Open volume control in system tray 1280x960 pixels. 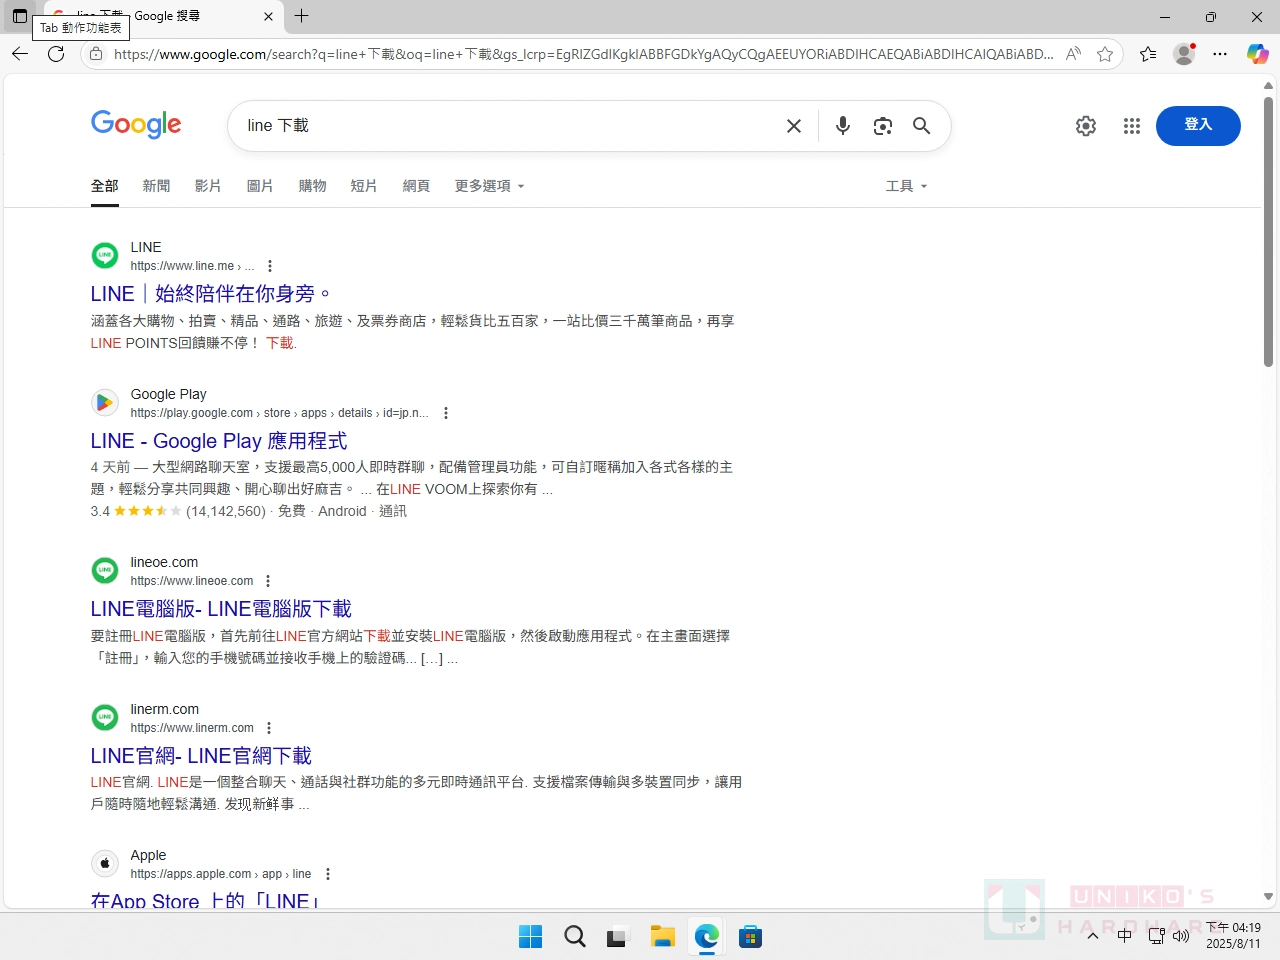point(1181,936)
